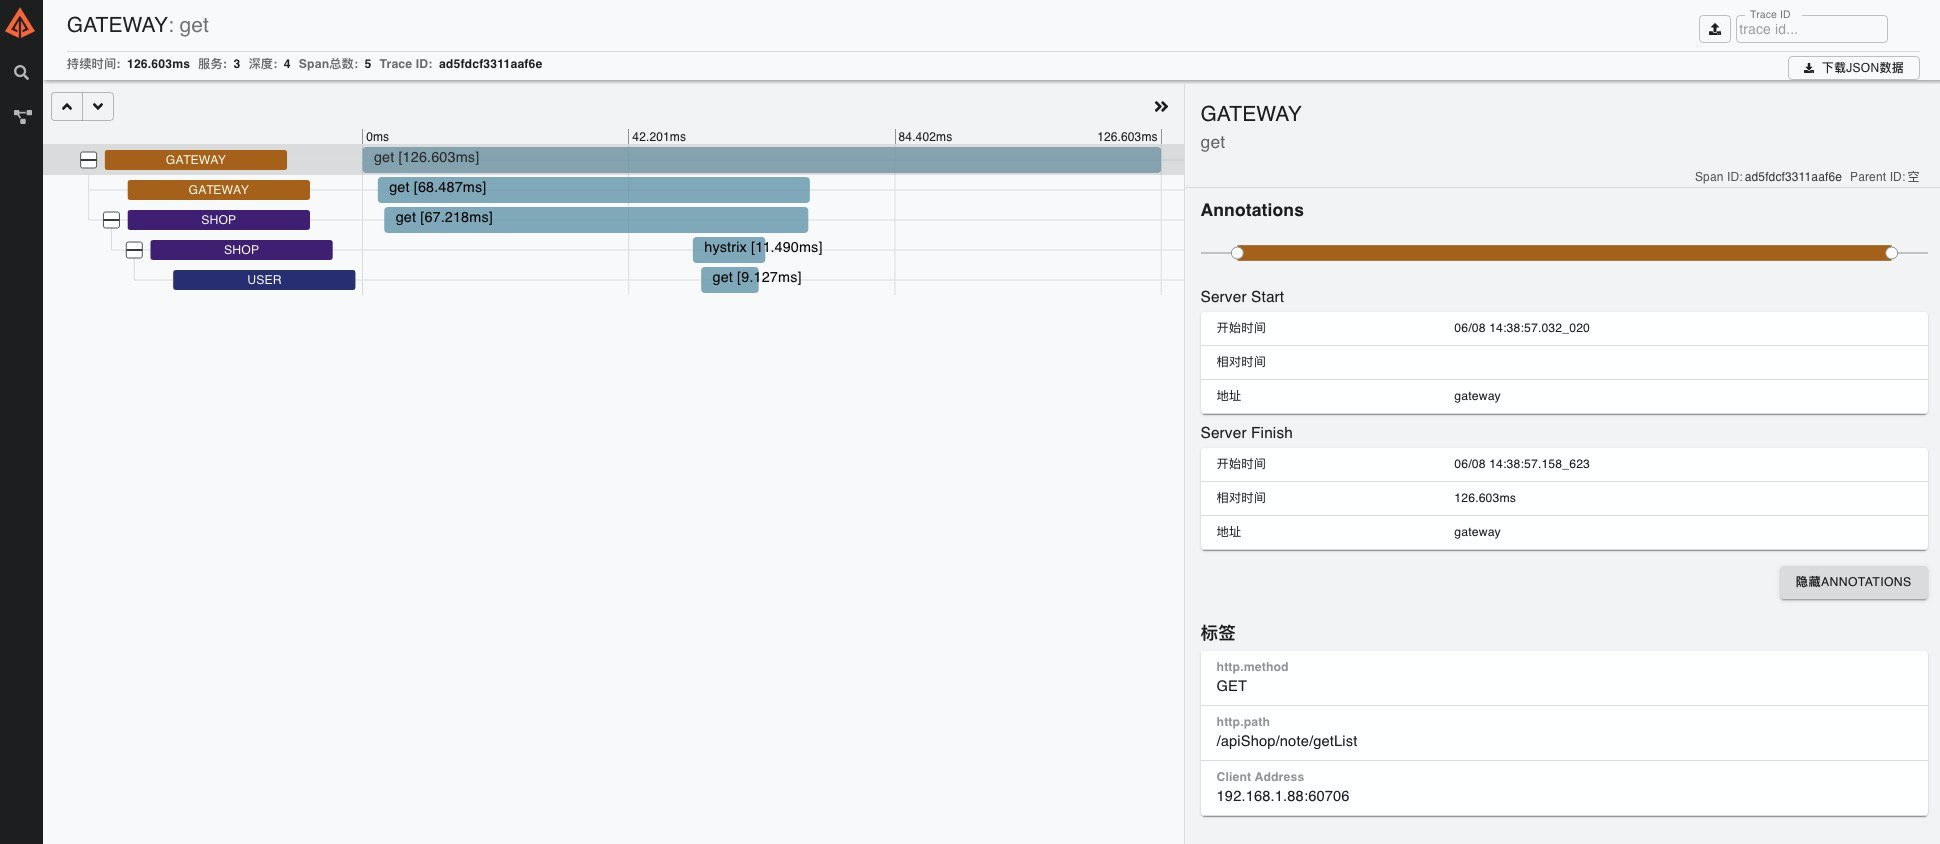
Task: Focus the Trace ID search field
Action: coord(1811,29)
